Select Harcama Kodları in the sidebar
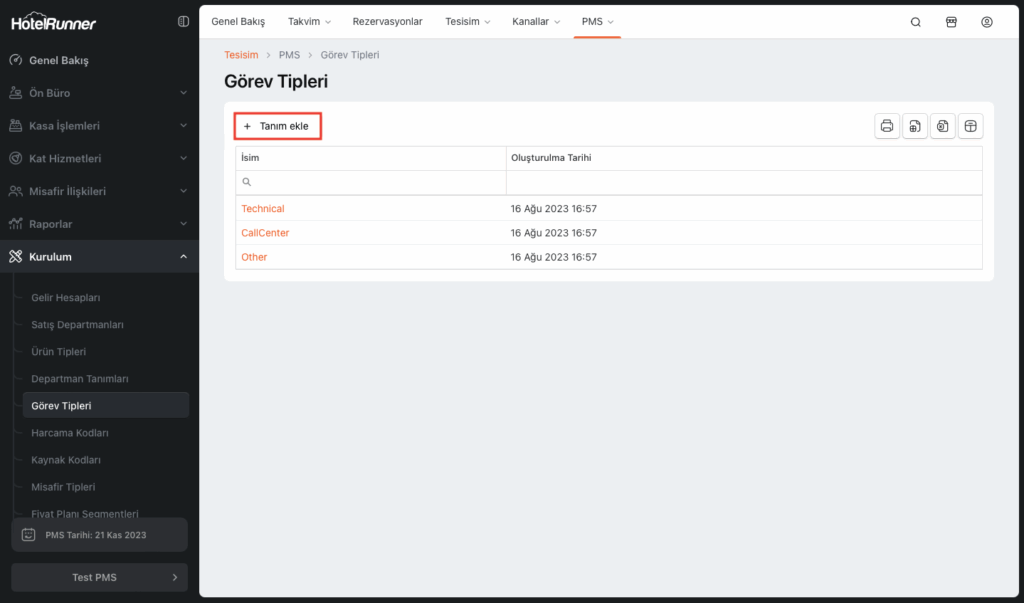 [x=70, y=433]
